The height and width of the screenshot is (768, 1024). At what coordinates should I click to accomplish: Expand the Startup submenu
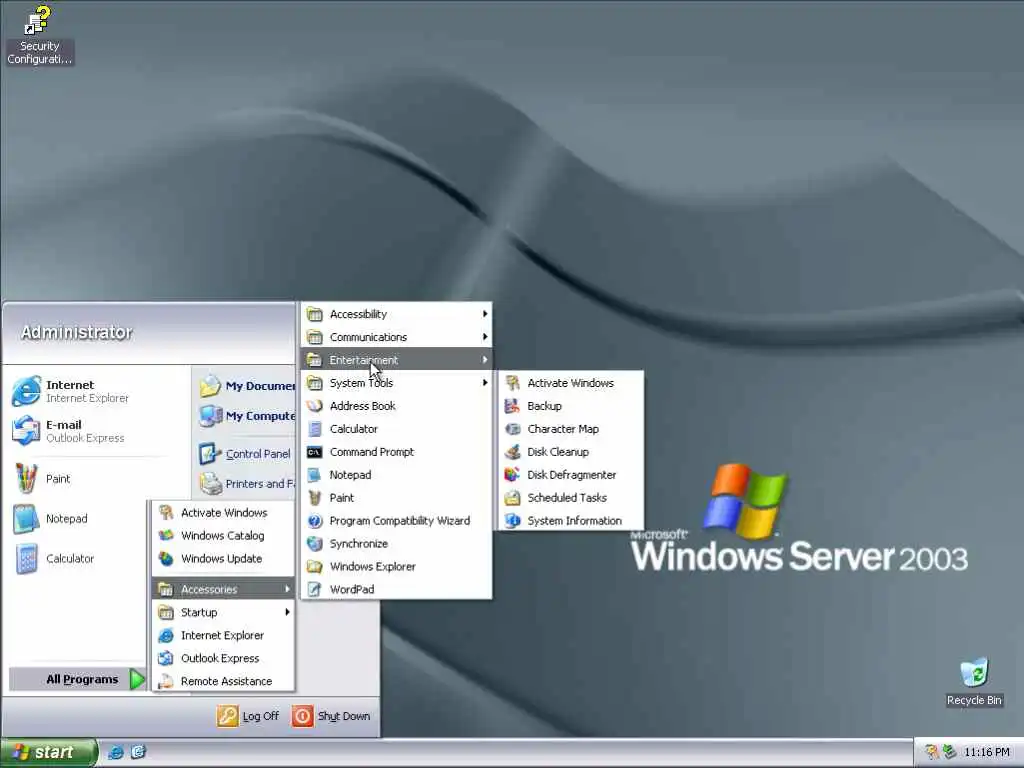223,612
